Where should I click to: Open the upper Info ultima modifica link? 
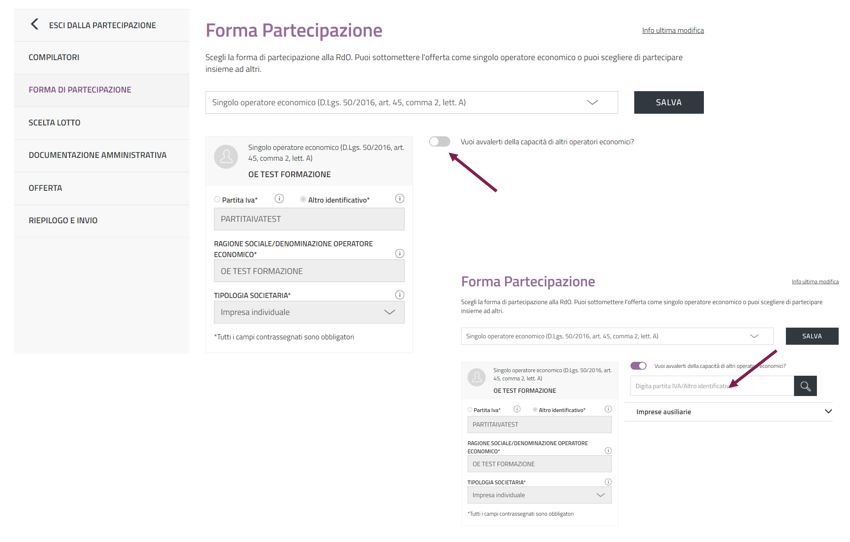click(672, 30)
